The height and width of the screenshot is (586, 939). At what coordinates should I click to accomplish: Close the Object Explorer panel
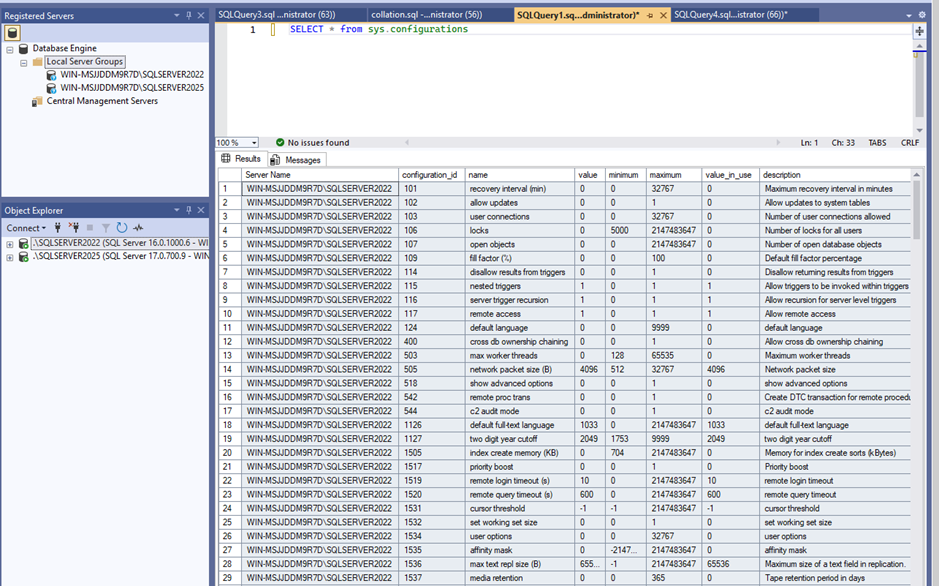pos(201,210)
